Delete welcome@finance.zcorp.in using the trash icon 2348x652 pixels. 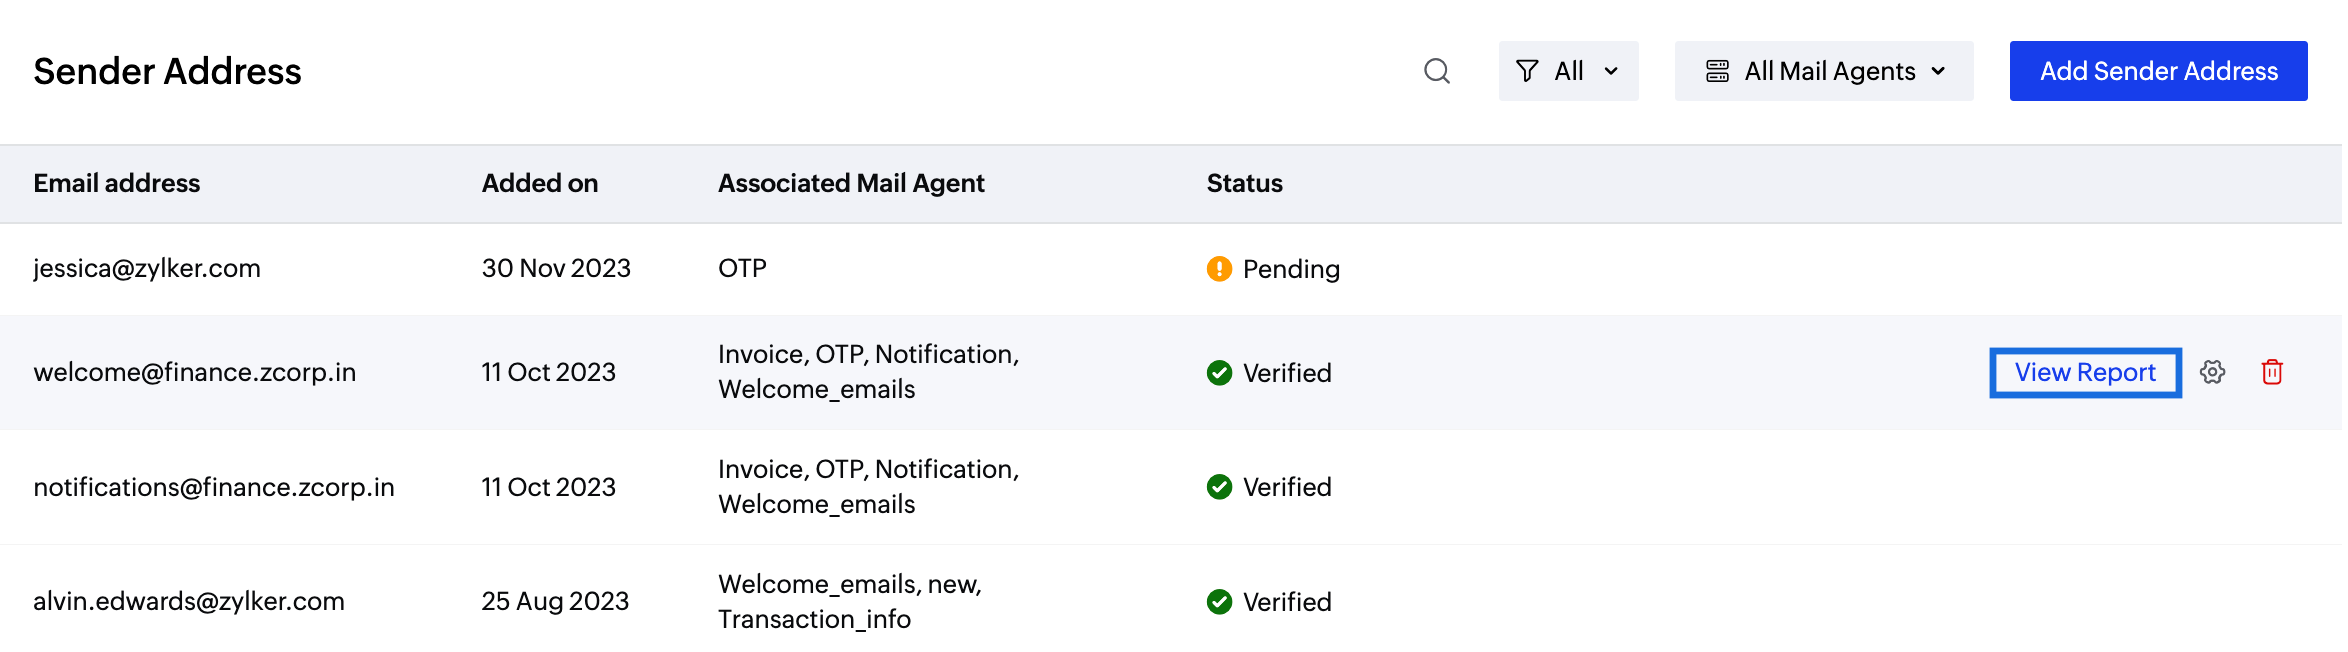pyautogui.click(x=2272, y=372)
